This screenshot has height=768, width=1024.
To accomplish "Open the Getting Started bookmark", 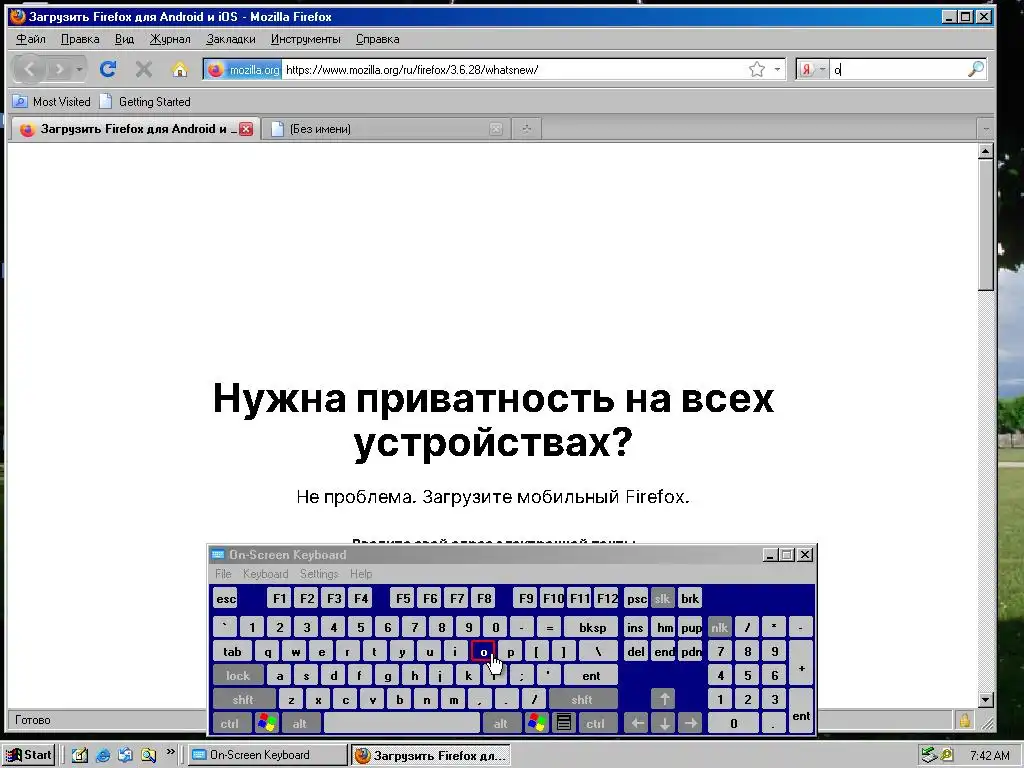I will click(x=145, y=102).
